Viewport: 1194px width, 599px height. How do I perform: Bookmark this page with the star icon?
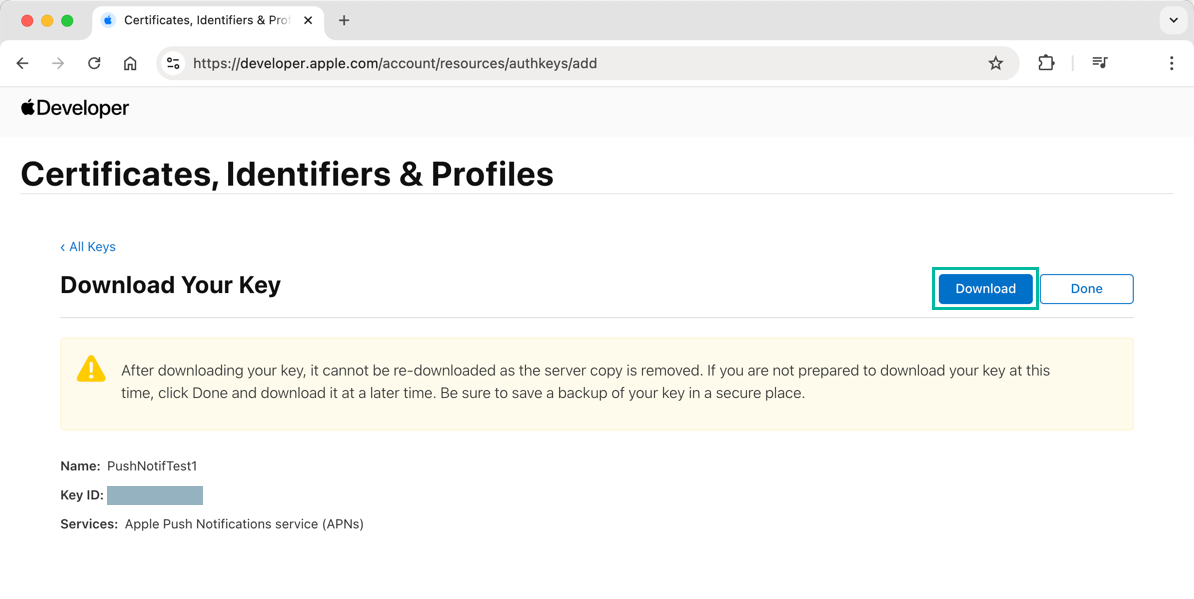(x=995, y=63)
